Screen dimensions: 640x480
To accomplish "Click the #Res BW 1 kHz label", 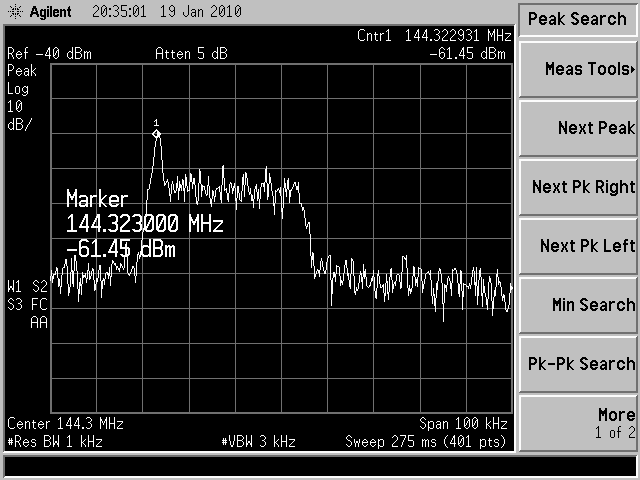I will pyautogui.click(x=55, y=442).
